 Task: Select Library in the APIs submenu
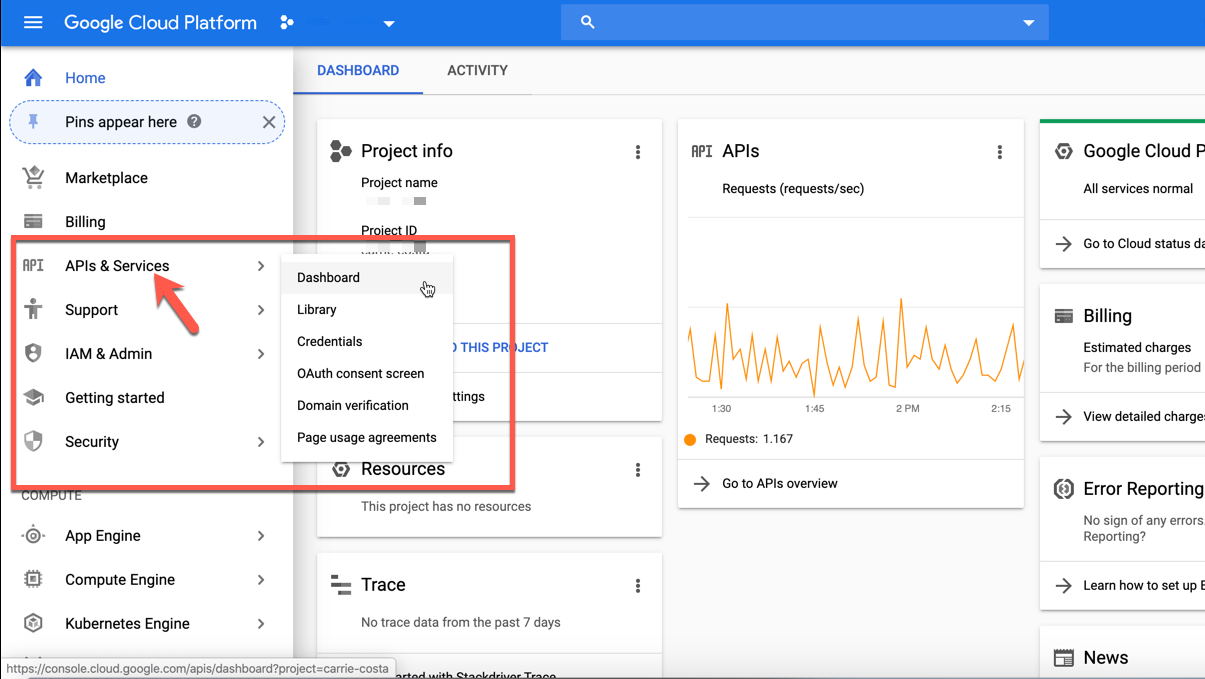click(367, 310)
